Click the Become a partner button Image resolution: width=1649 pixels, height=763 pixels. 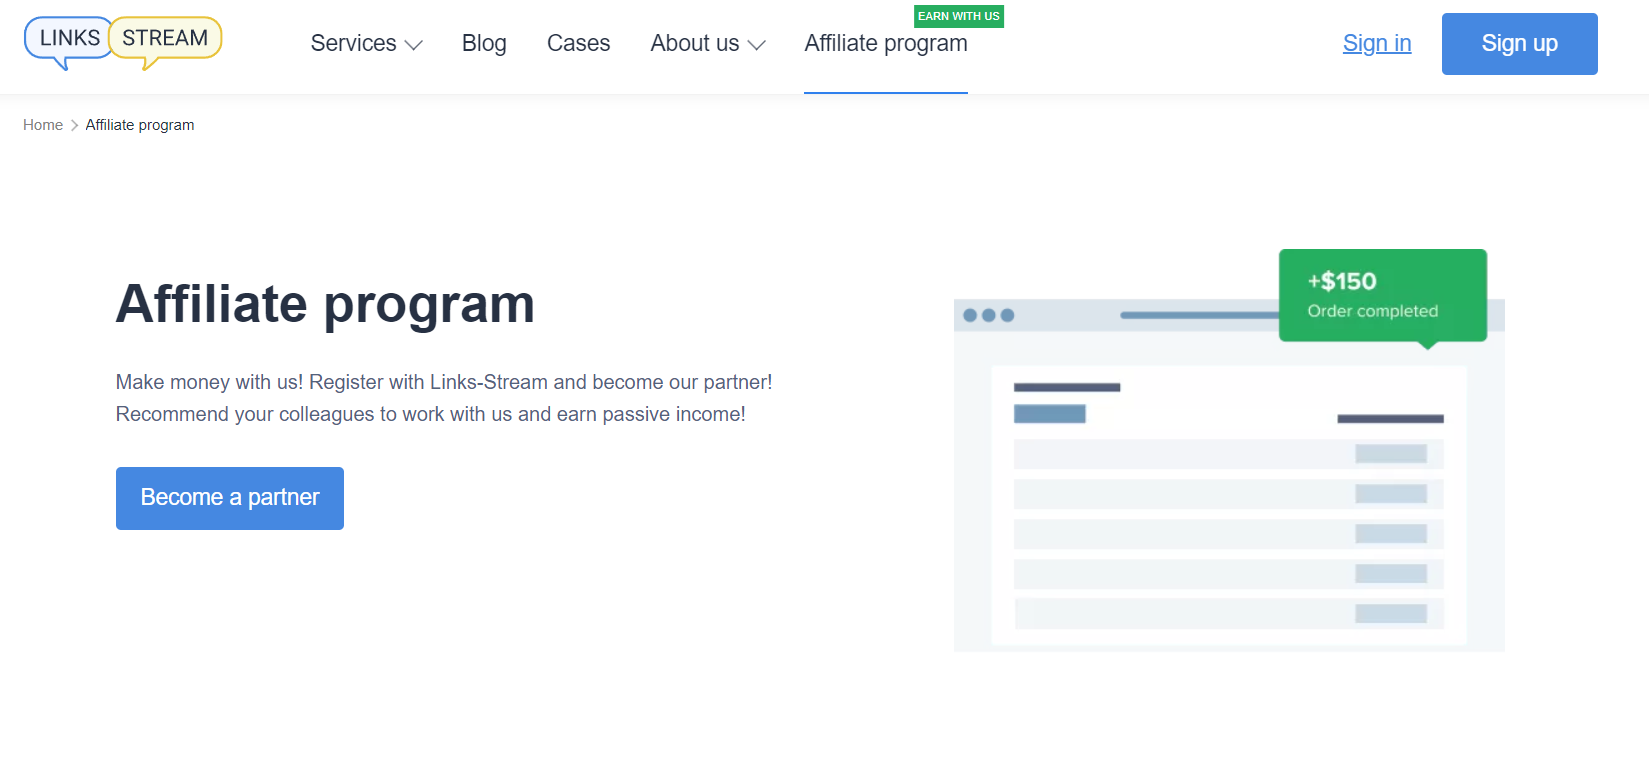tap(230, 498)
